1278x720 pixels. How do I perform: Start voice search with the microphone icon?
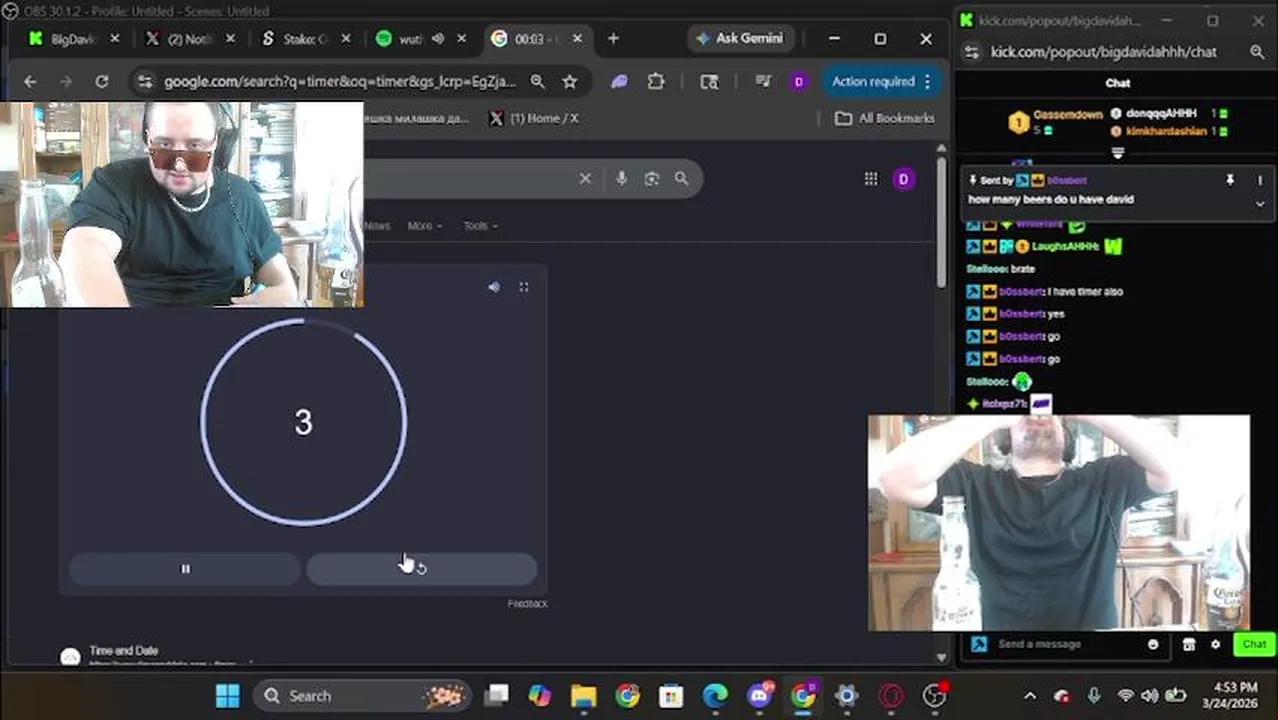point(621,179)
